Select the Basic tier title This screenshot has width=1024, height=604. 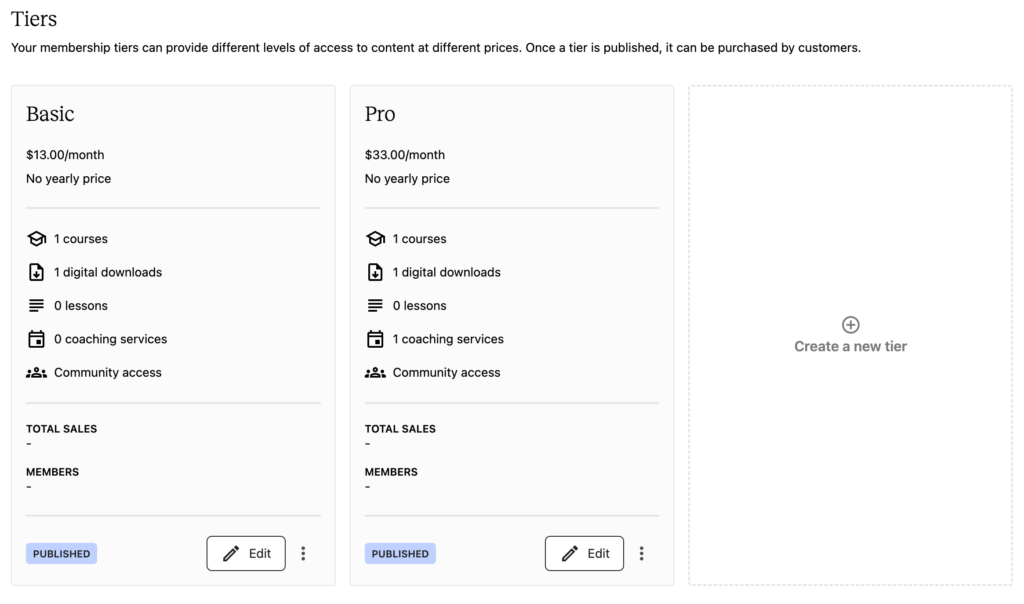(50, 114)
